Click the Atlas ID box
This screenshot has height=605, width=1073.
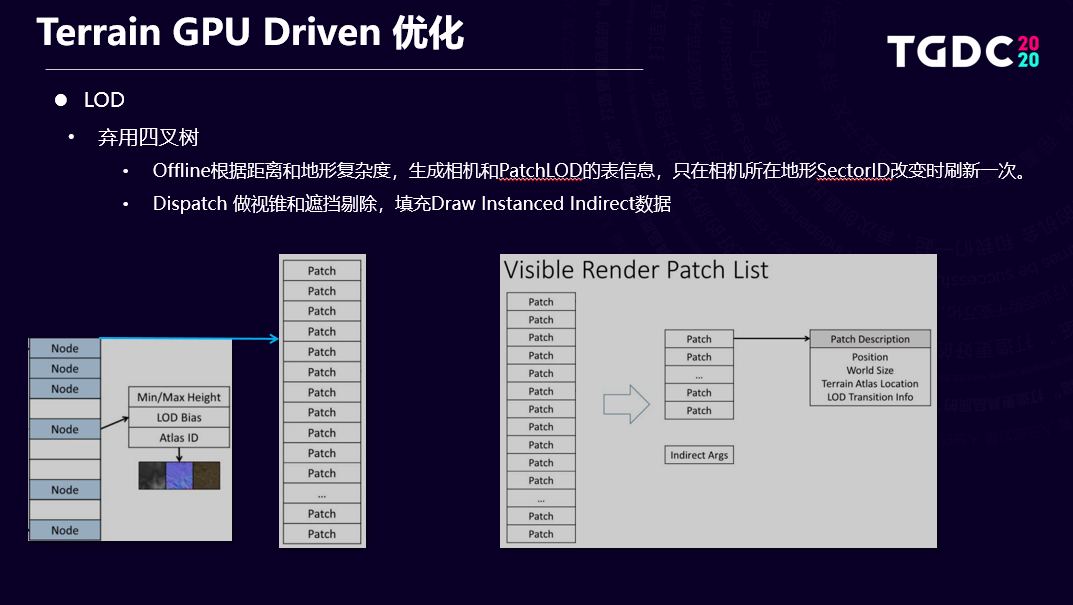[x=179, y=437]
